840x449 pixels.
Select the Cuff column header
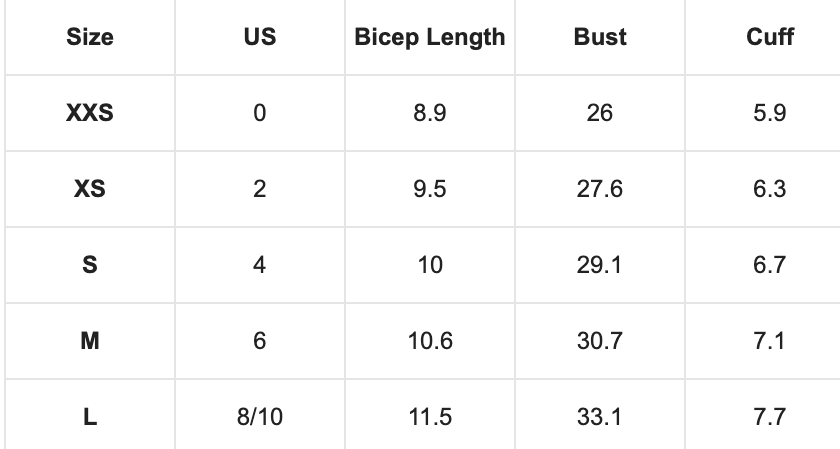[x=770, y=38]
